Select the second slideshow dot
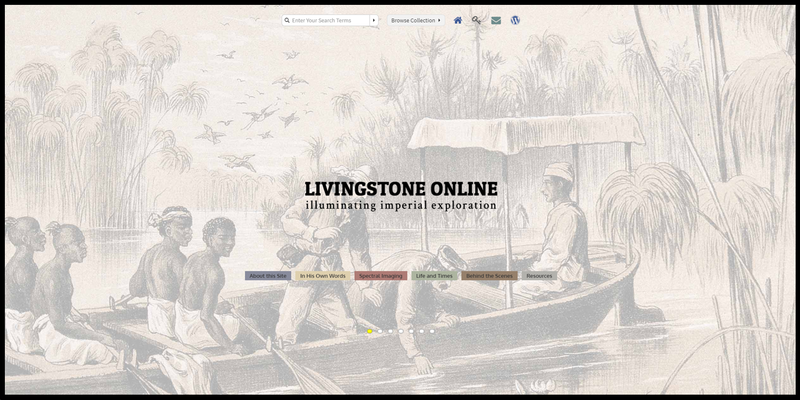Image resolution: width=800 pixels, height=400 pixels. [x=380, y=331]
